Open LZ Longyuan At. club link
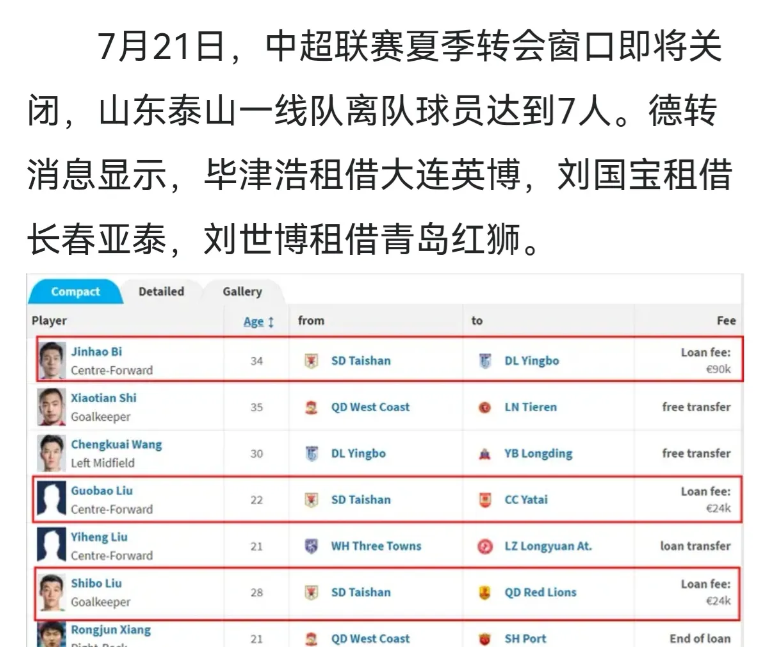765x647 pixels. coord(548,546)
